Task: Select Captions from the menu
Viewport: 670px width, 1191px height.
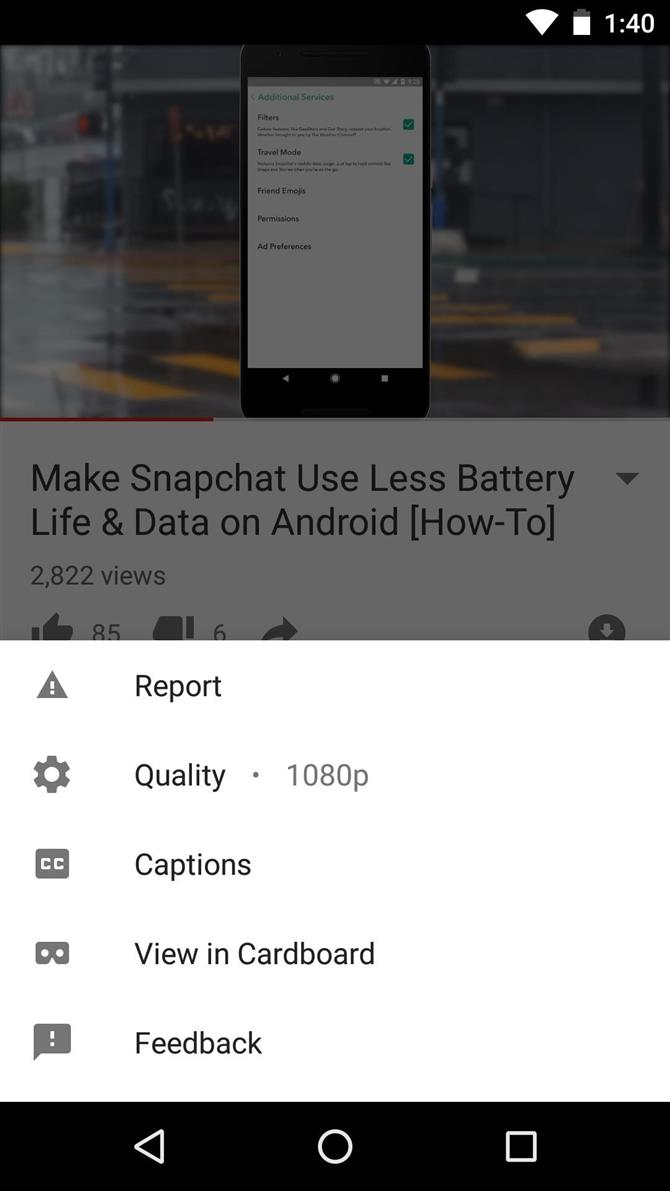Action: tap(335, 864)
